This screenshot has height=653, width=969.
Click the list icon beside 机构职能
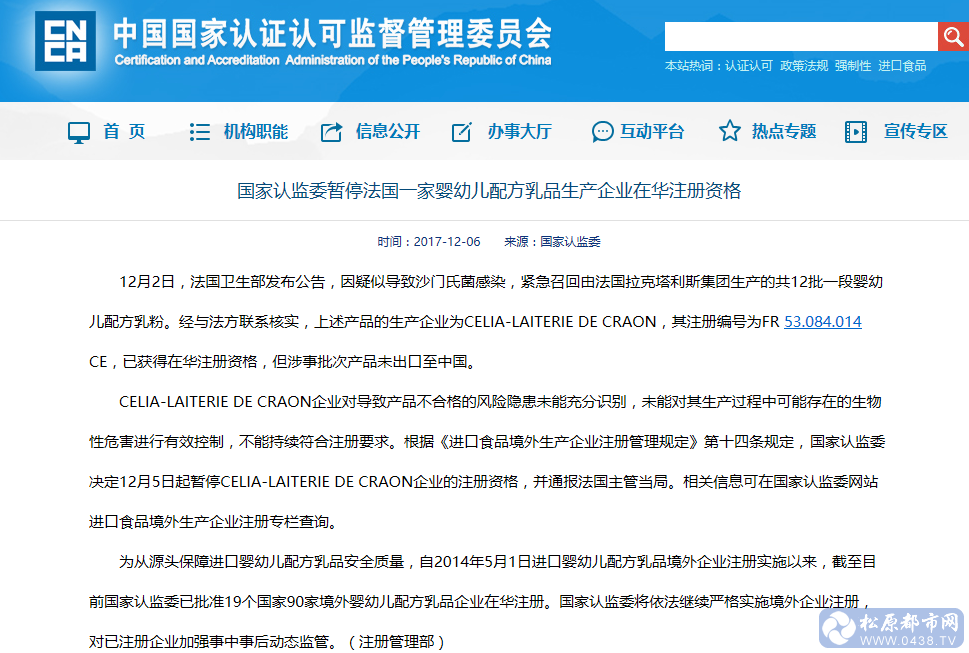pyautogui.click(x=200, y=132)
